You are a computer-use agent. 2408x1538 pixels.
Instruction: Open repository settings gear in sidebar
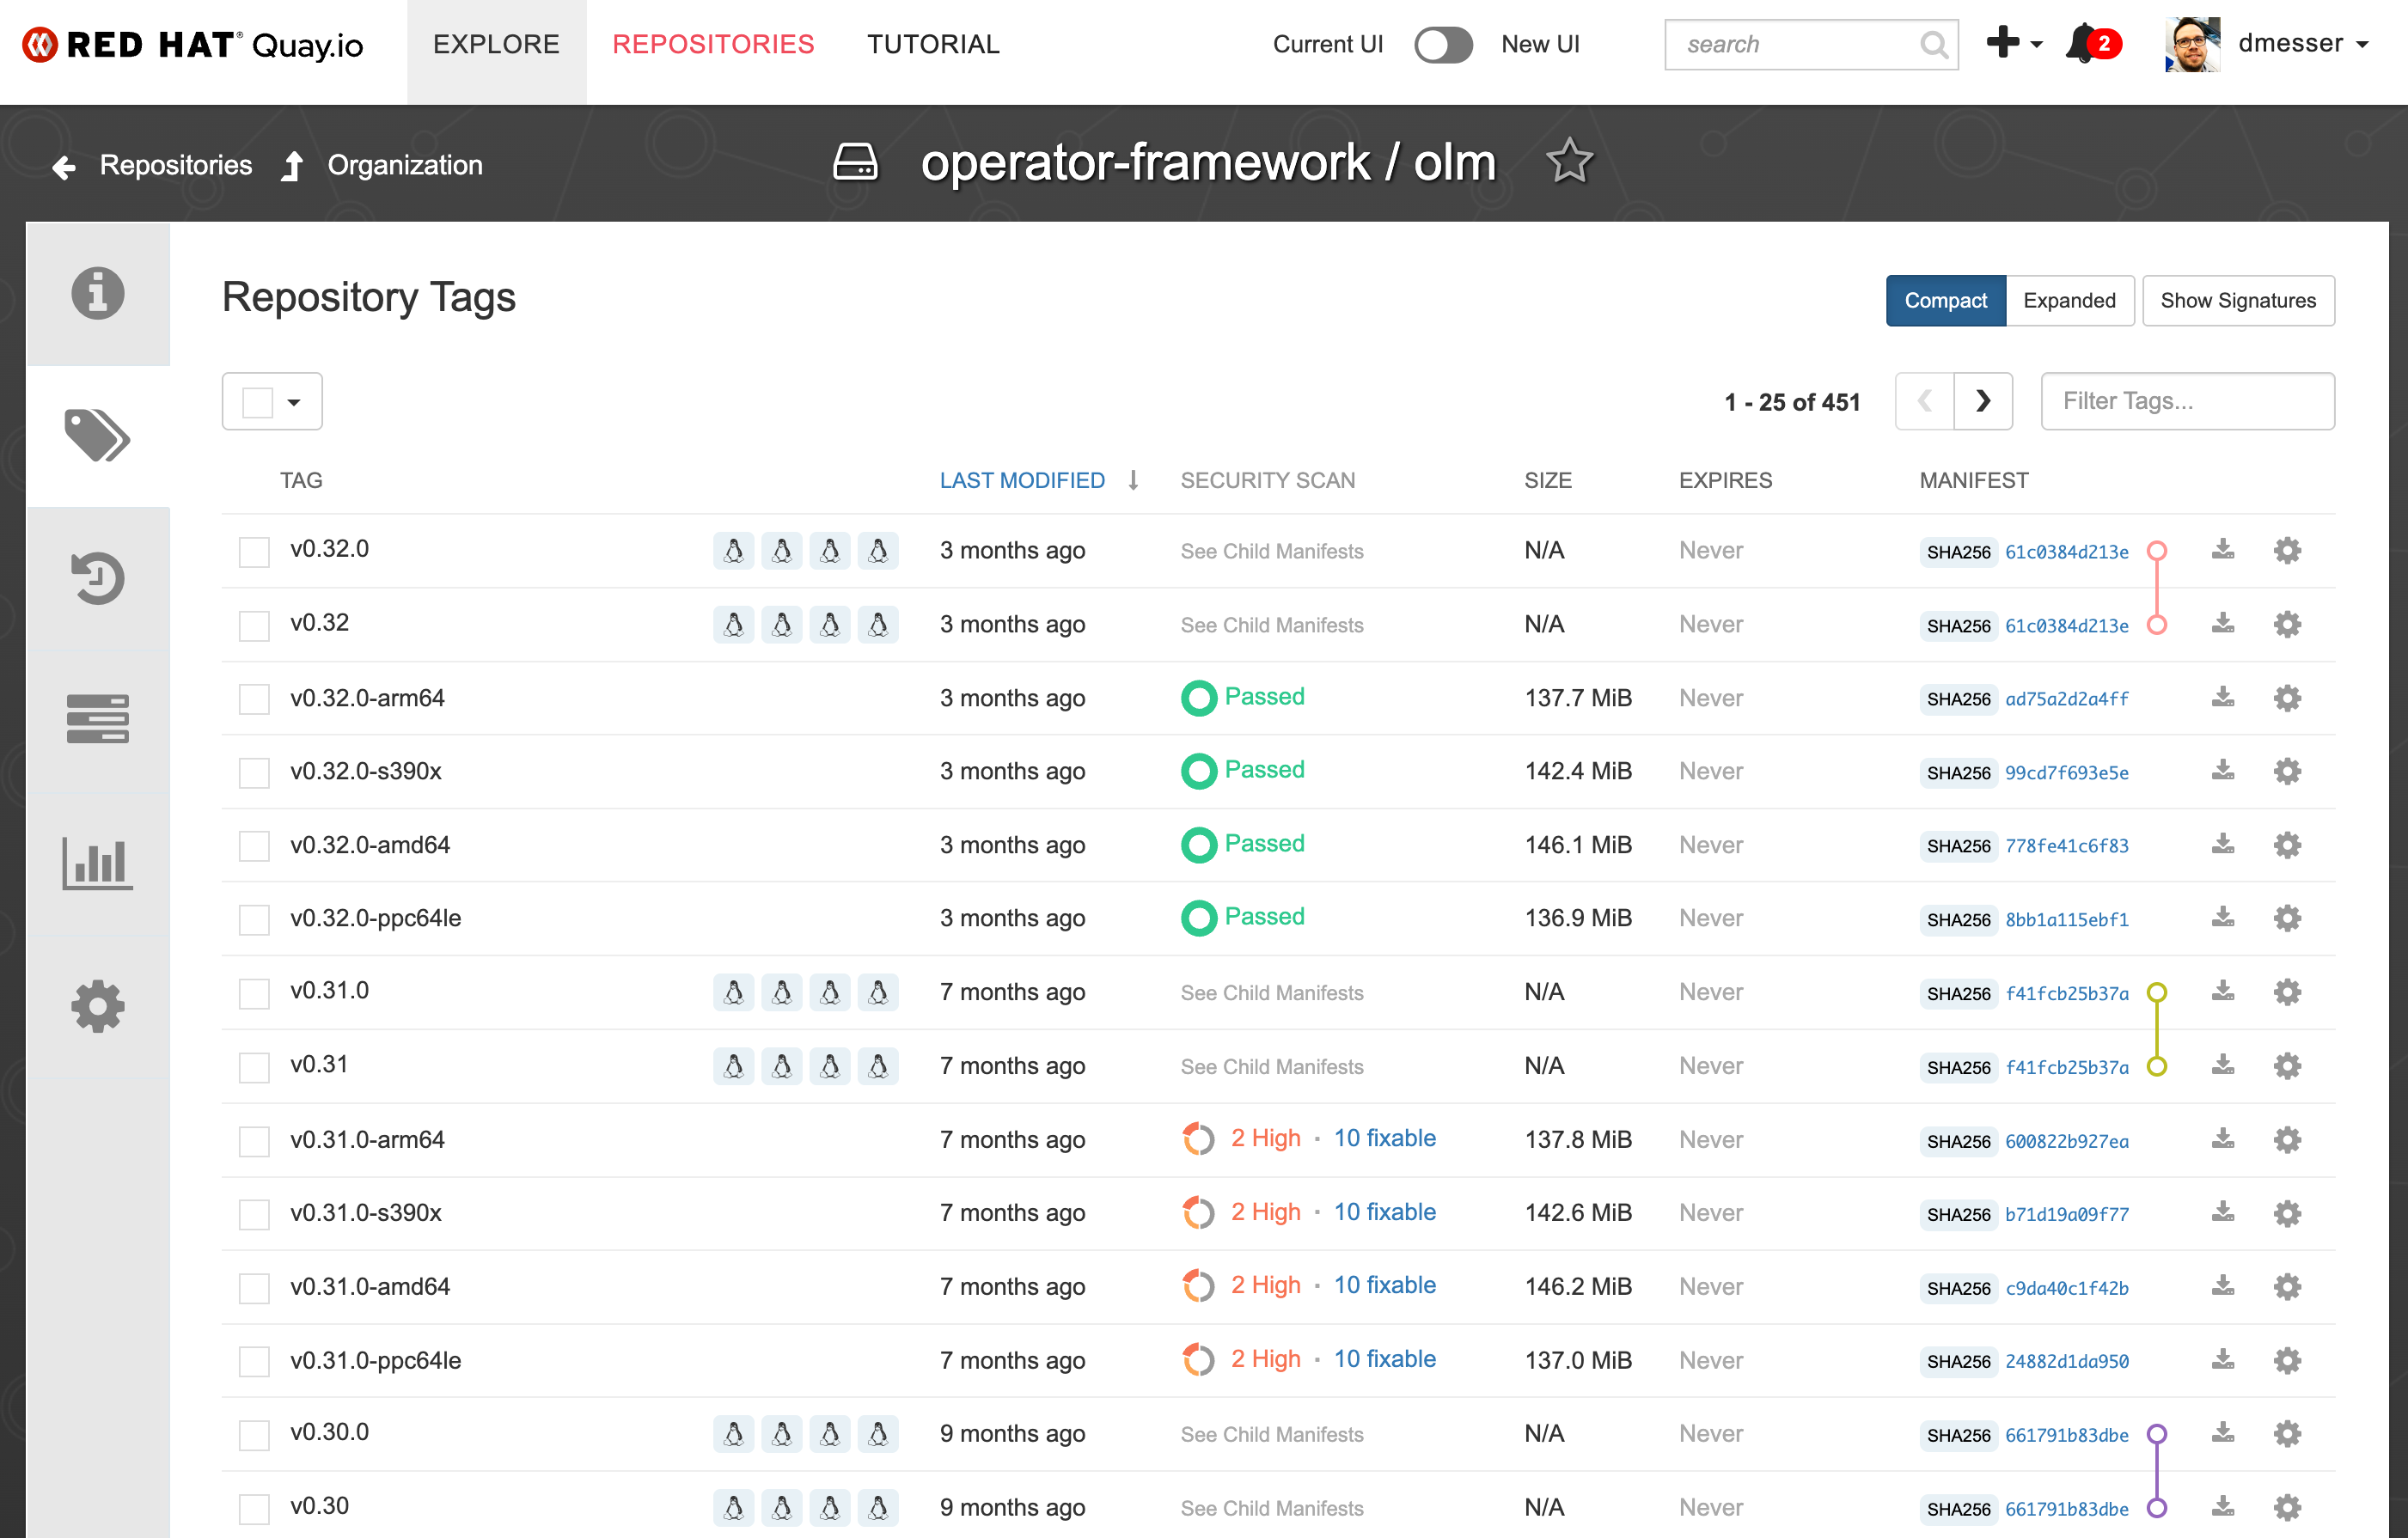point(98,1005)
